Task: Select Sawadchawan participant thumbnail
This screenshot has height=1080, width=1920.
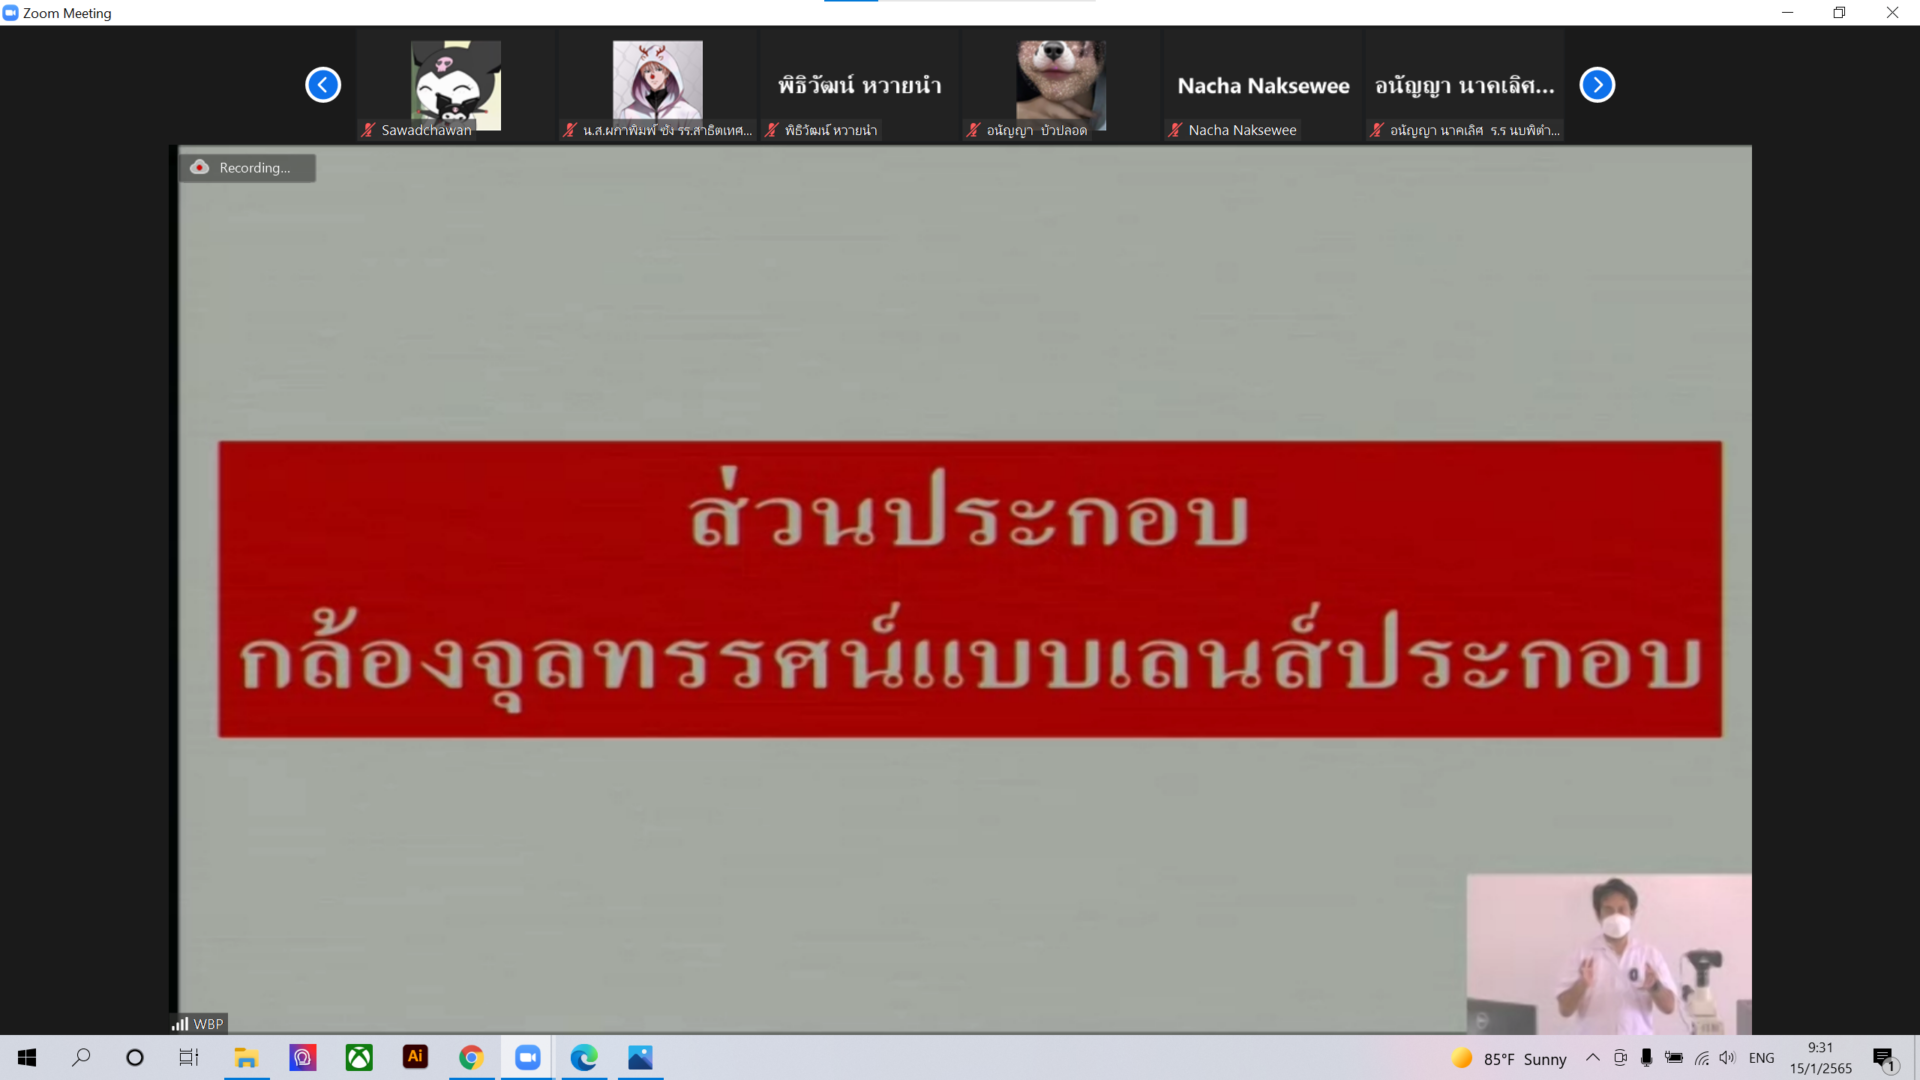Action: tap(456, 86)
